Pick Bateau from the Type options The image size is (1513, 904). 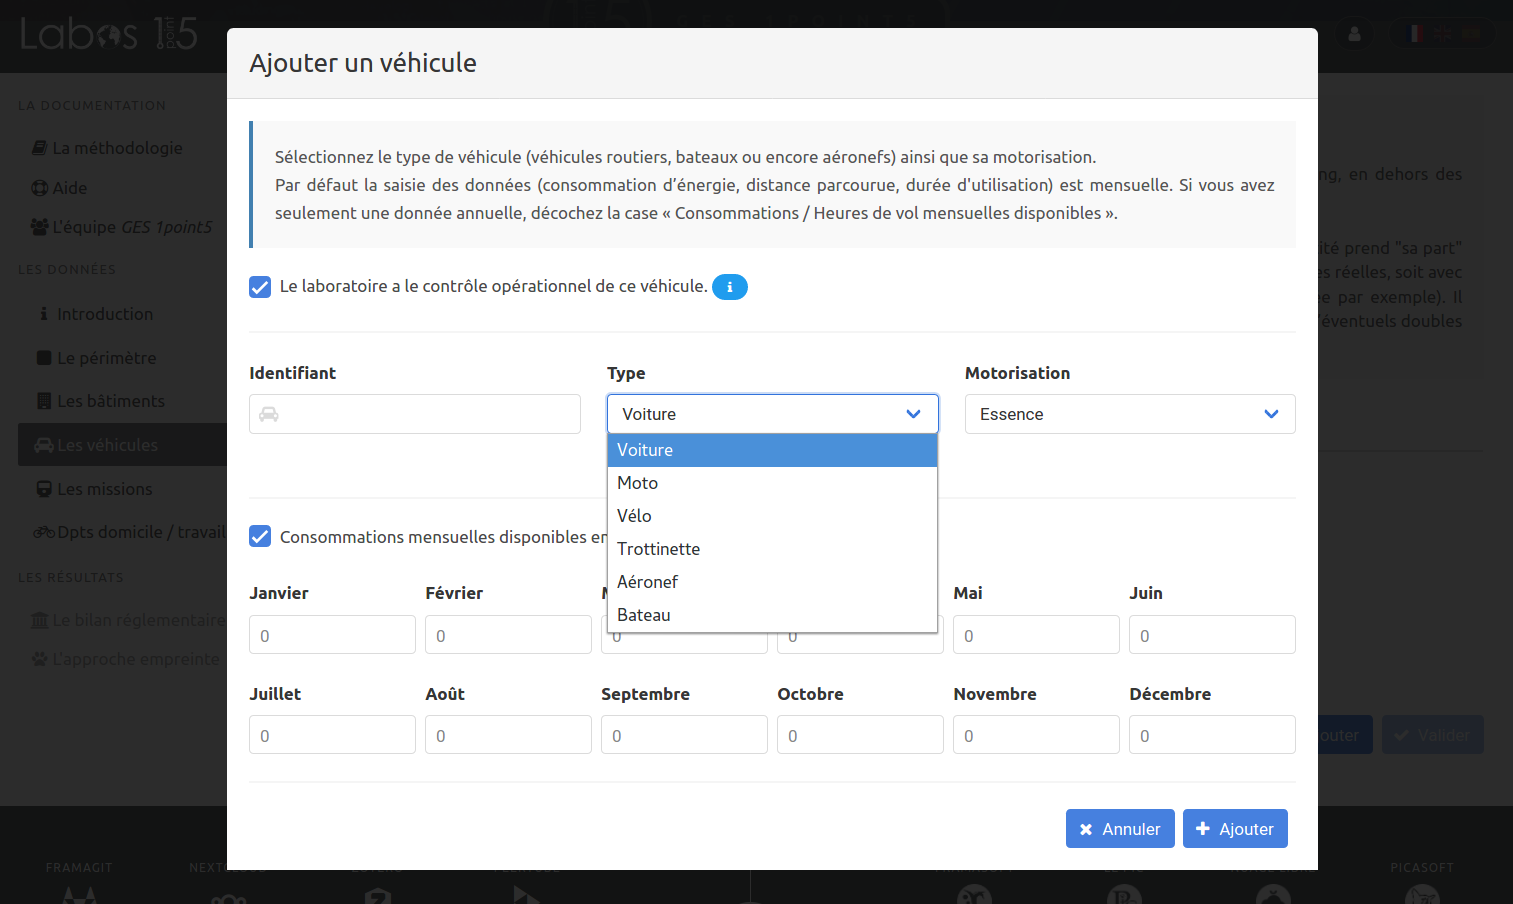click(644, 615)
